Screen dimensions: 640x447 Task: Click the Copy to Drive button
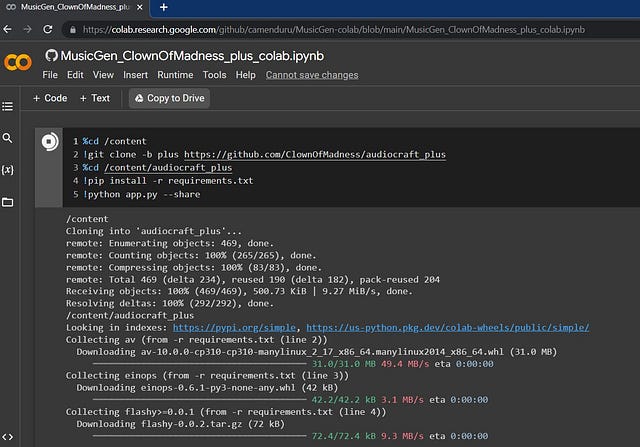(x=169, y=98)
